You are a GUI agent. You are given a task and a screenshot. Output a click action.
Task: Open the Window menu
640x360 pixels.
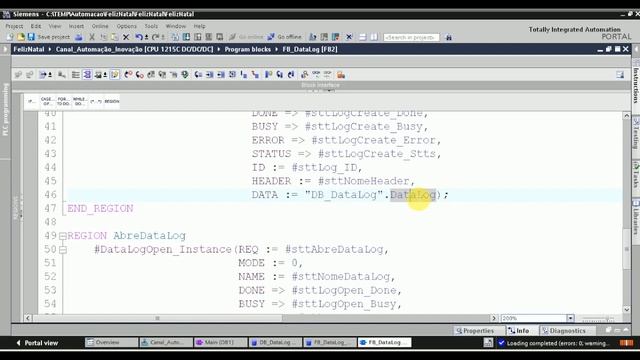(176, 26)
